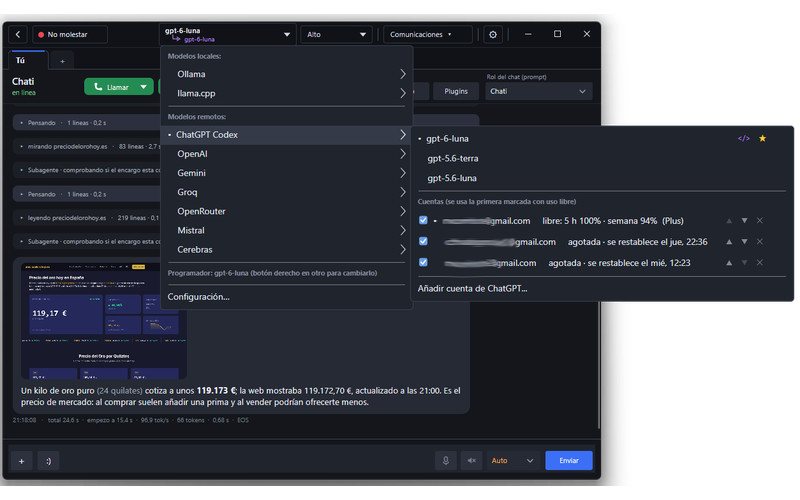The width and height of the screenshot is (800, 500).
Task: Add an attachment with the plus button
Action: [x=21, y=461]
